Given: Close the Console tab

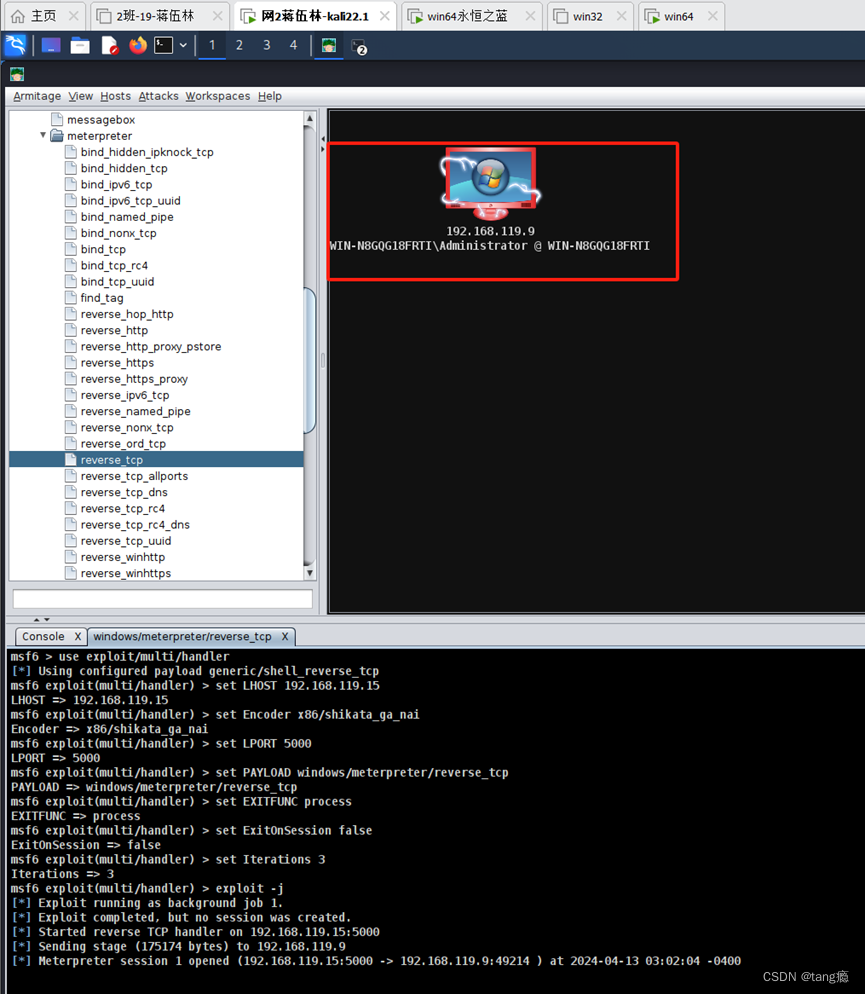Looking at the screenshot, I should coord(77,636).
